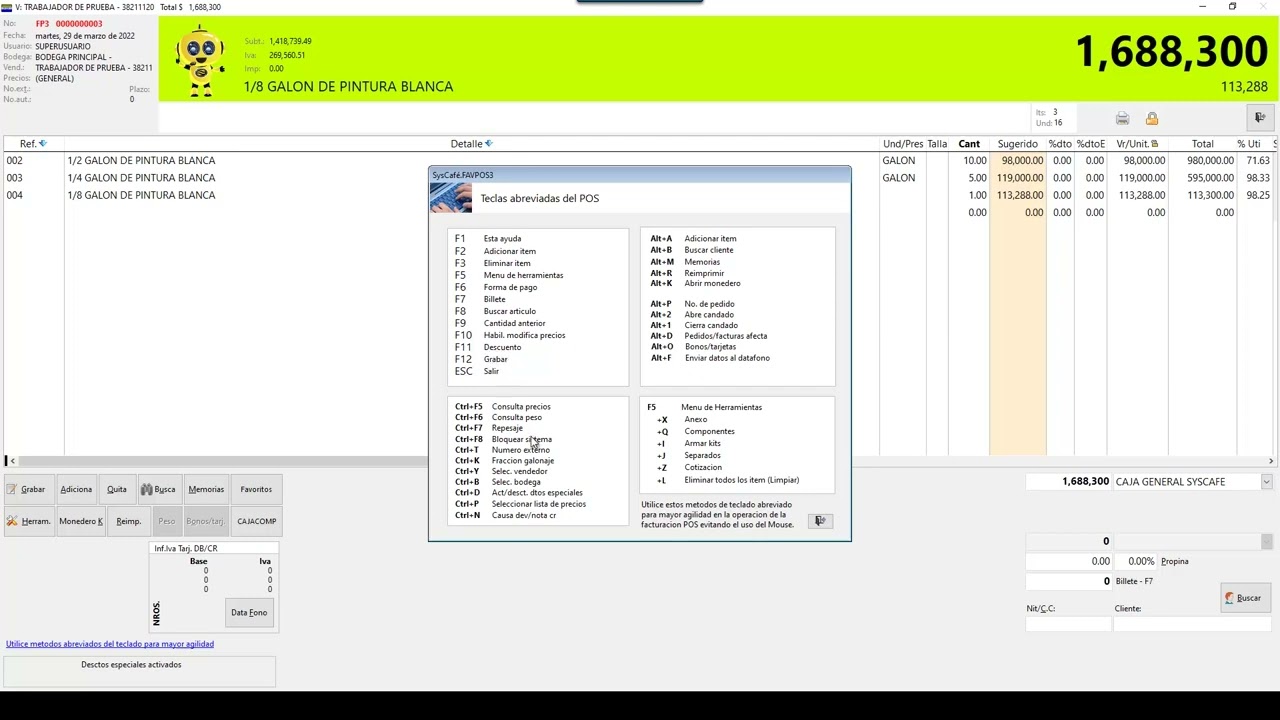1280x720 pixels.
Task: Click the Reimp. reprint button
Action: click(128, 521)
